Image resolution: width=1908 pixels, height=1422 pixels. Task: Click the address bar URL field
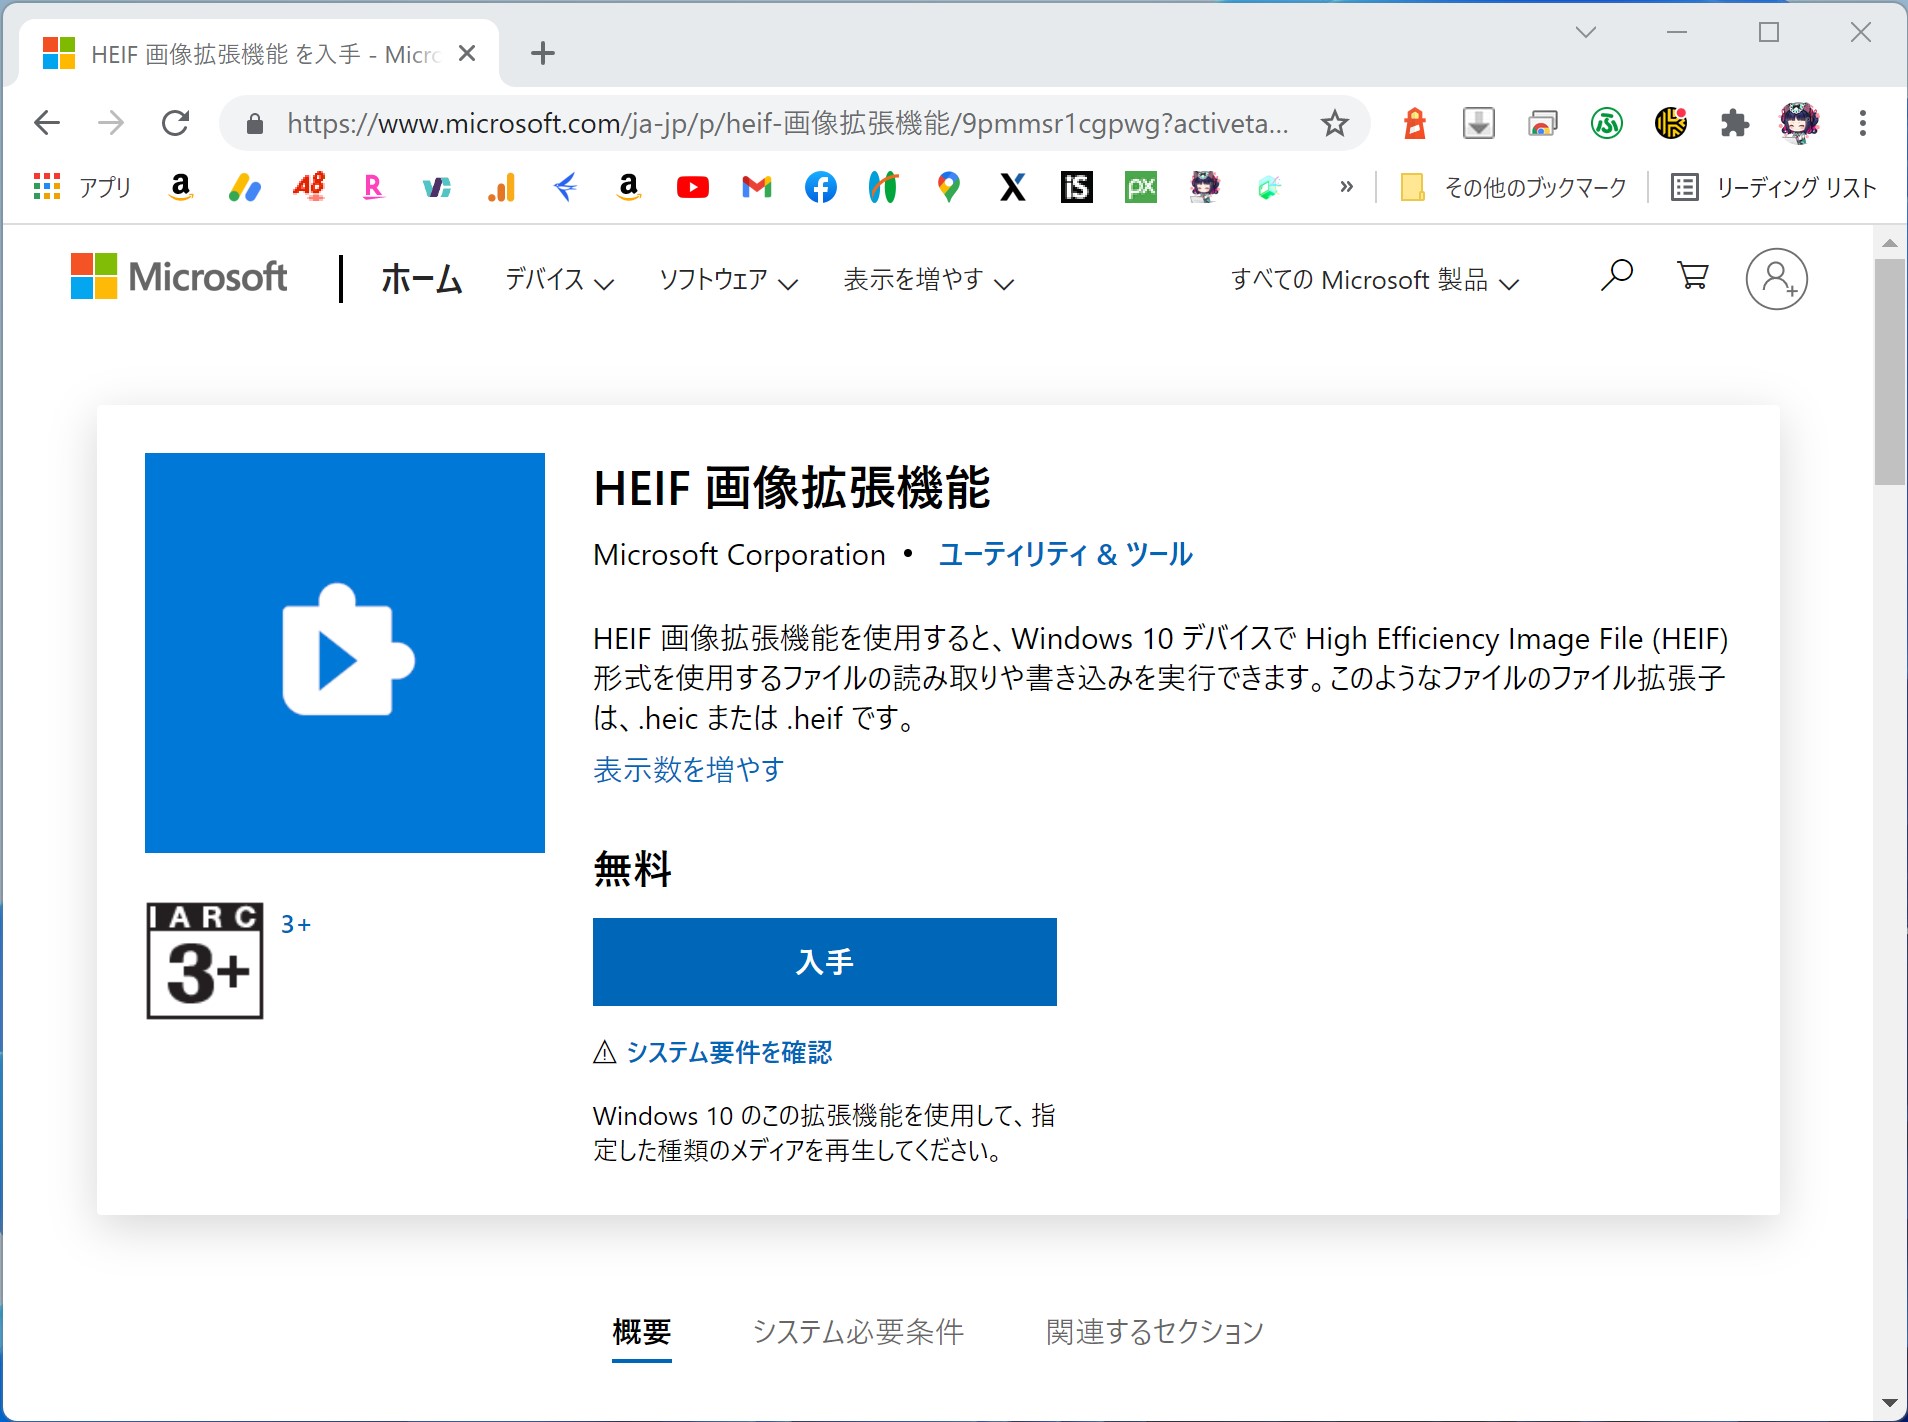pos(787,124)
